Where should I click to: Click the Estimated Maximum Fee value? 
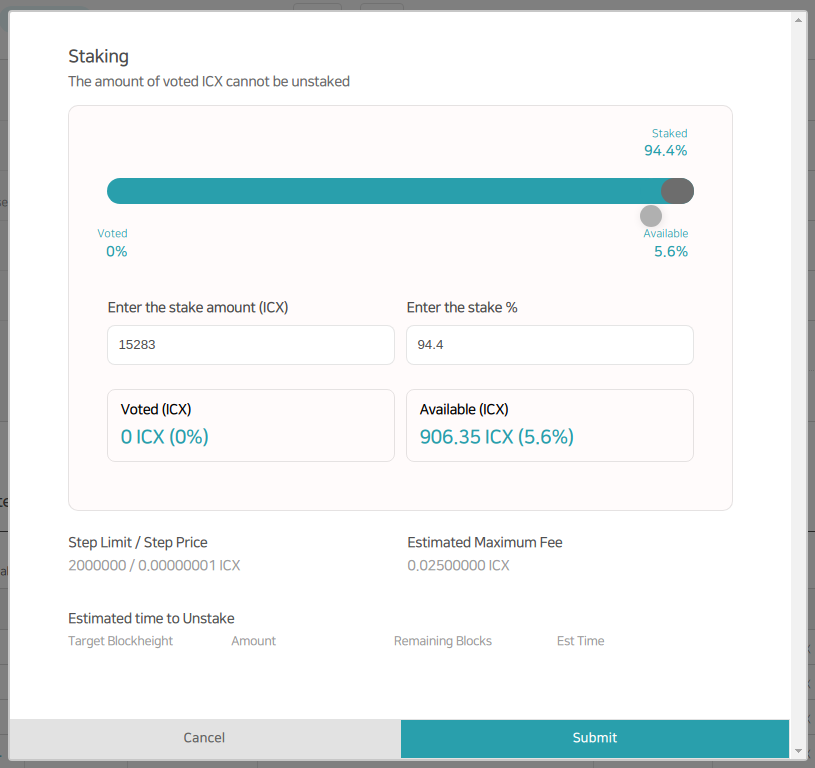click(x=458, y=566)
